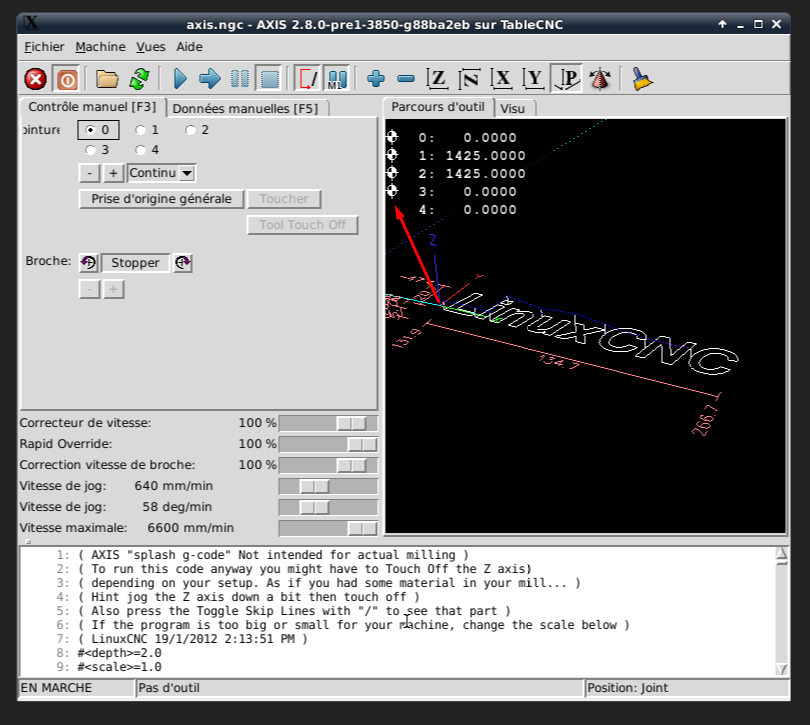
Task: Click the Toucher button
Action: coord(284,199)
